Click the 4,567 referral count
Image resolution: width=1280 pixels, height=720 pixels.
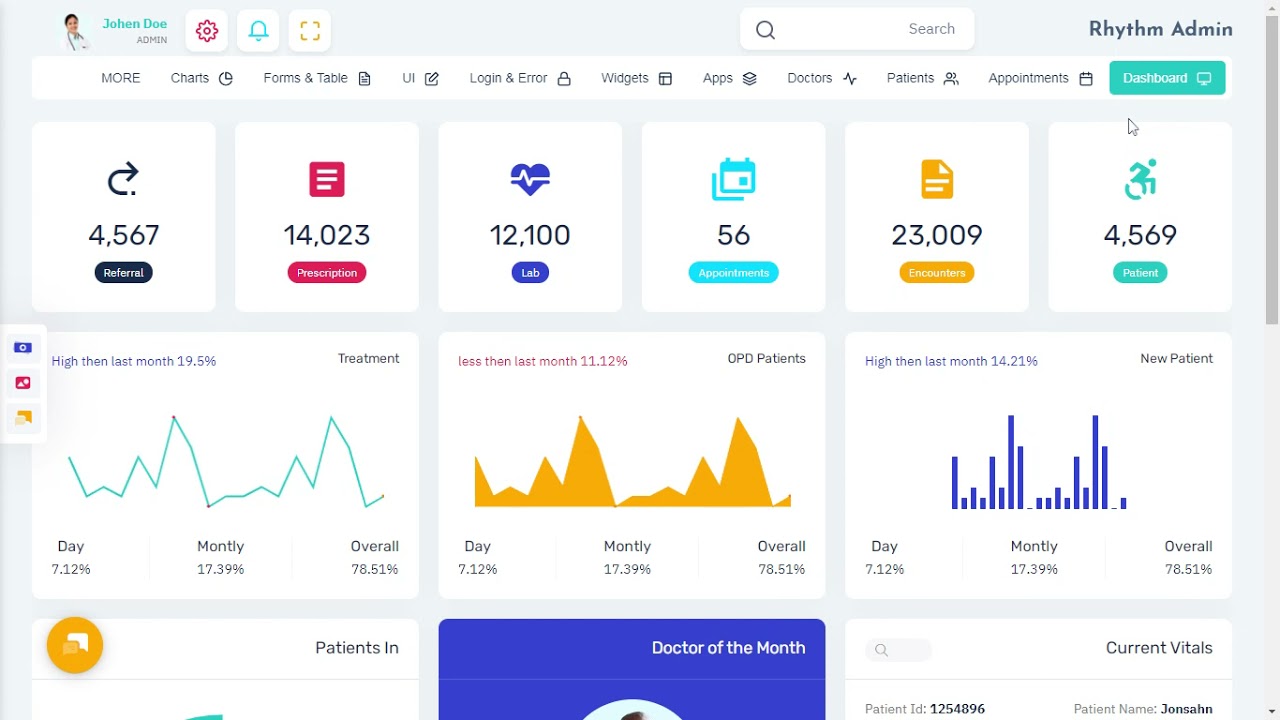124,235
